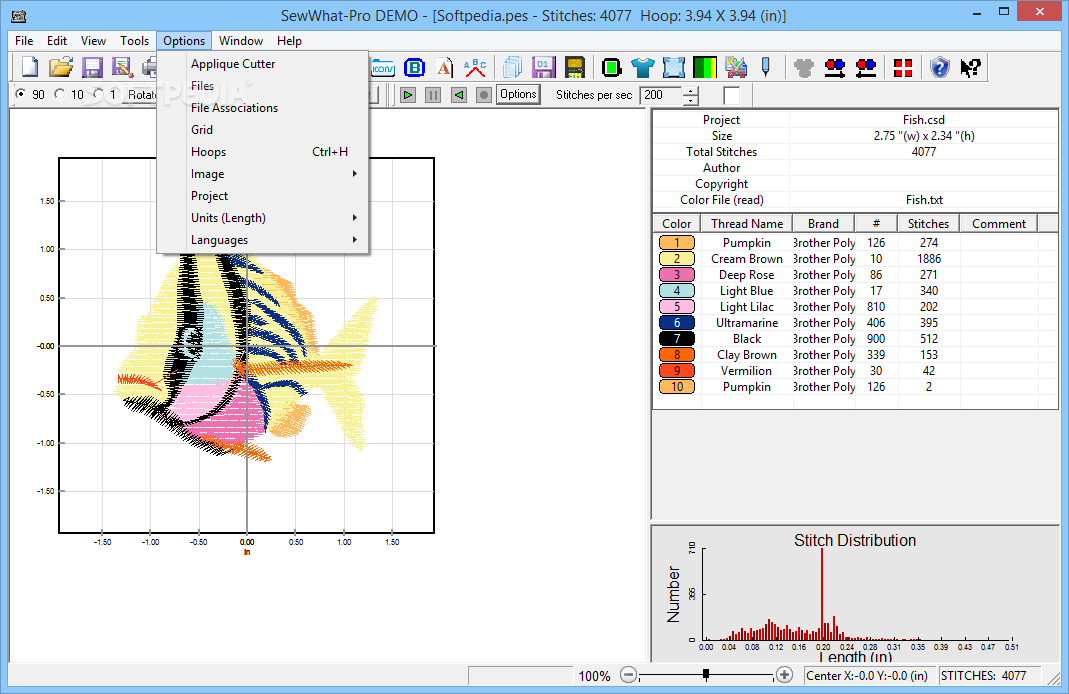Click the blue B border icon
The height and width of the screenshot is (694, 1069).
[x=415, y=67]
